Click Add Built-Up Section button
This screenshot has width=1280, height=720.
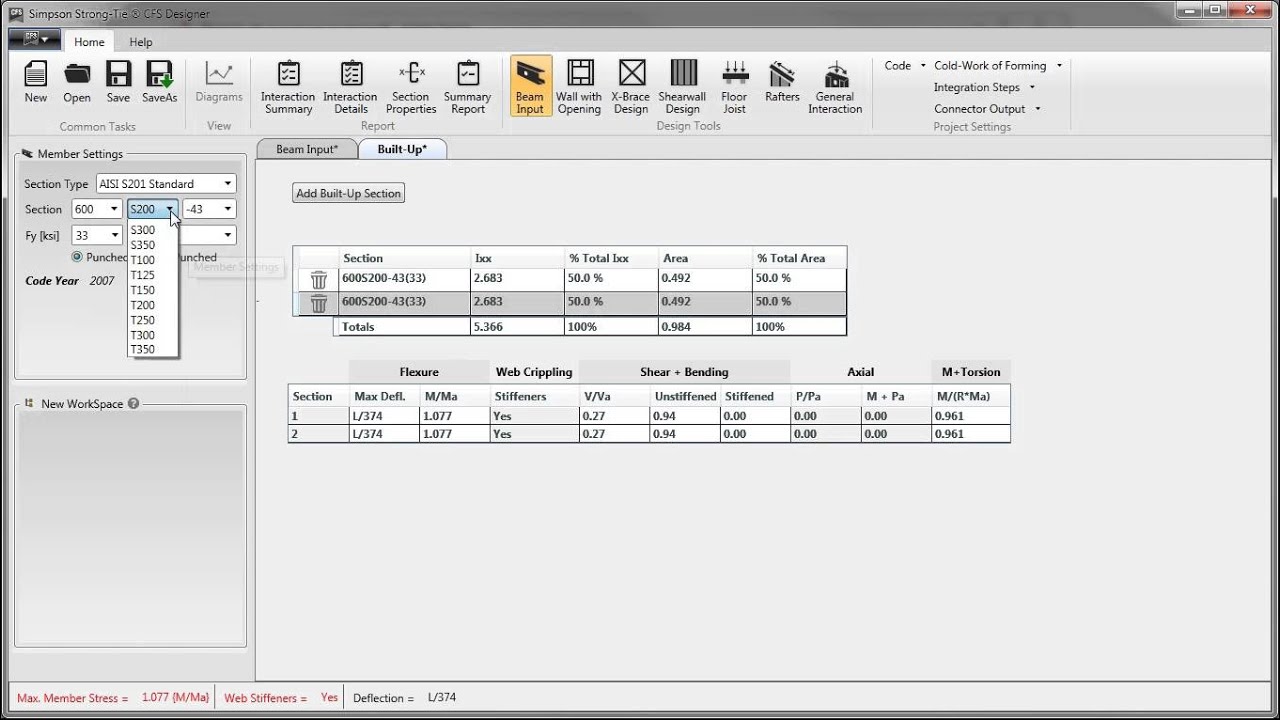pos(349,194)
